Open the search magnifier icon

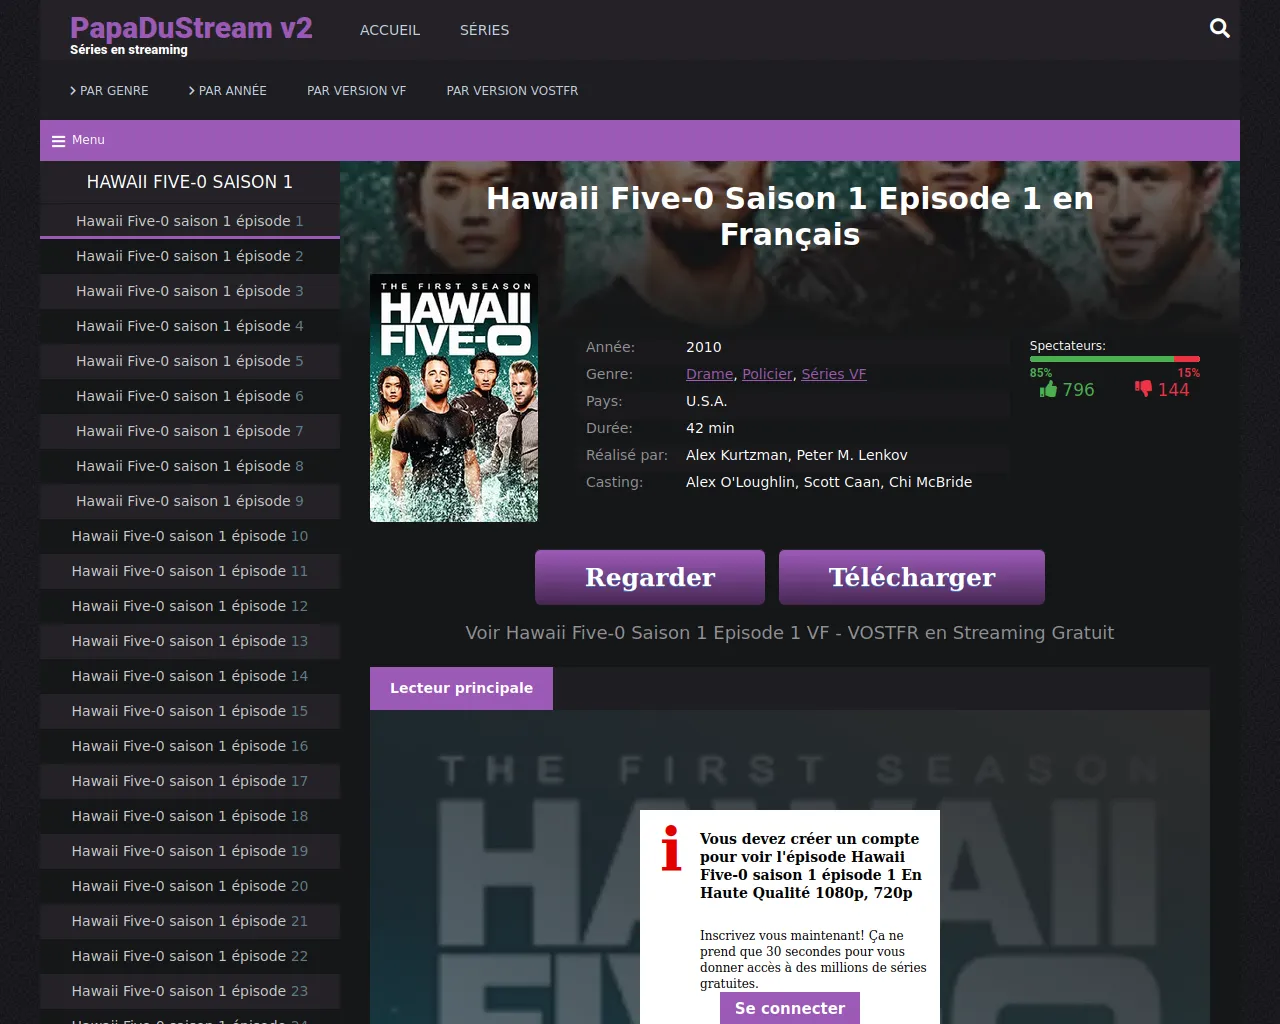point(1219,28)
